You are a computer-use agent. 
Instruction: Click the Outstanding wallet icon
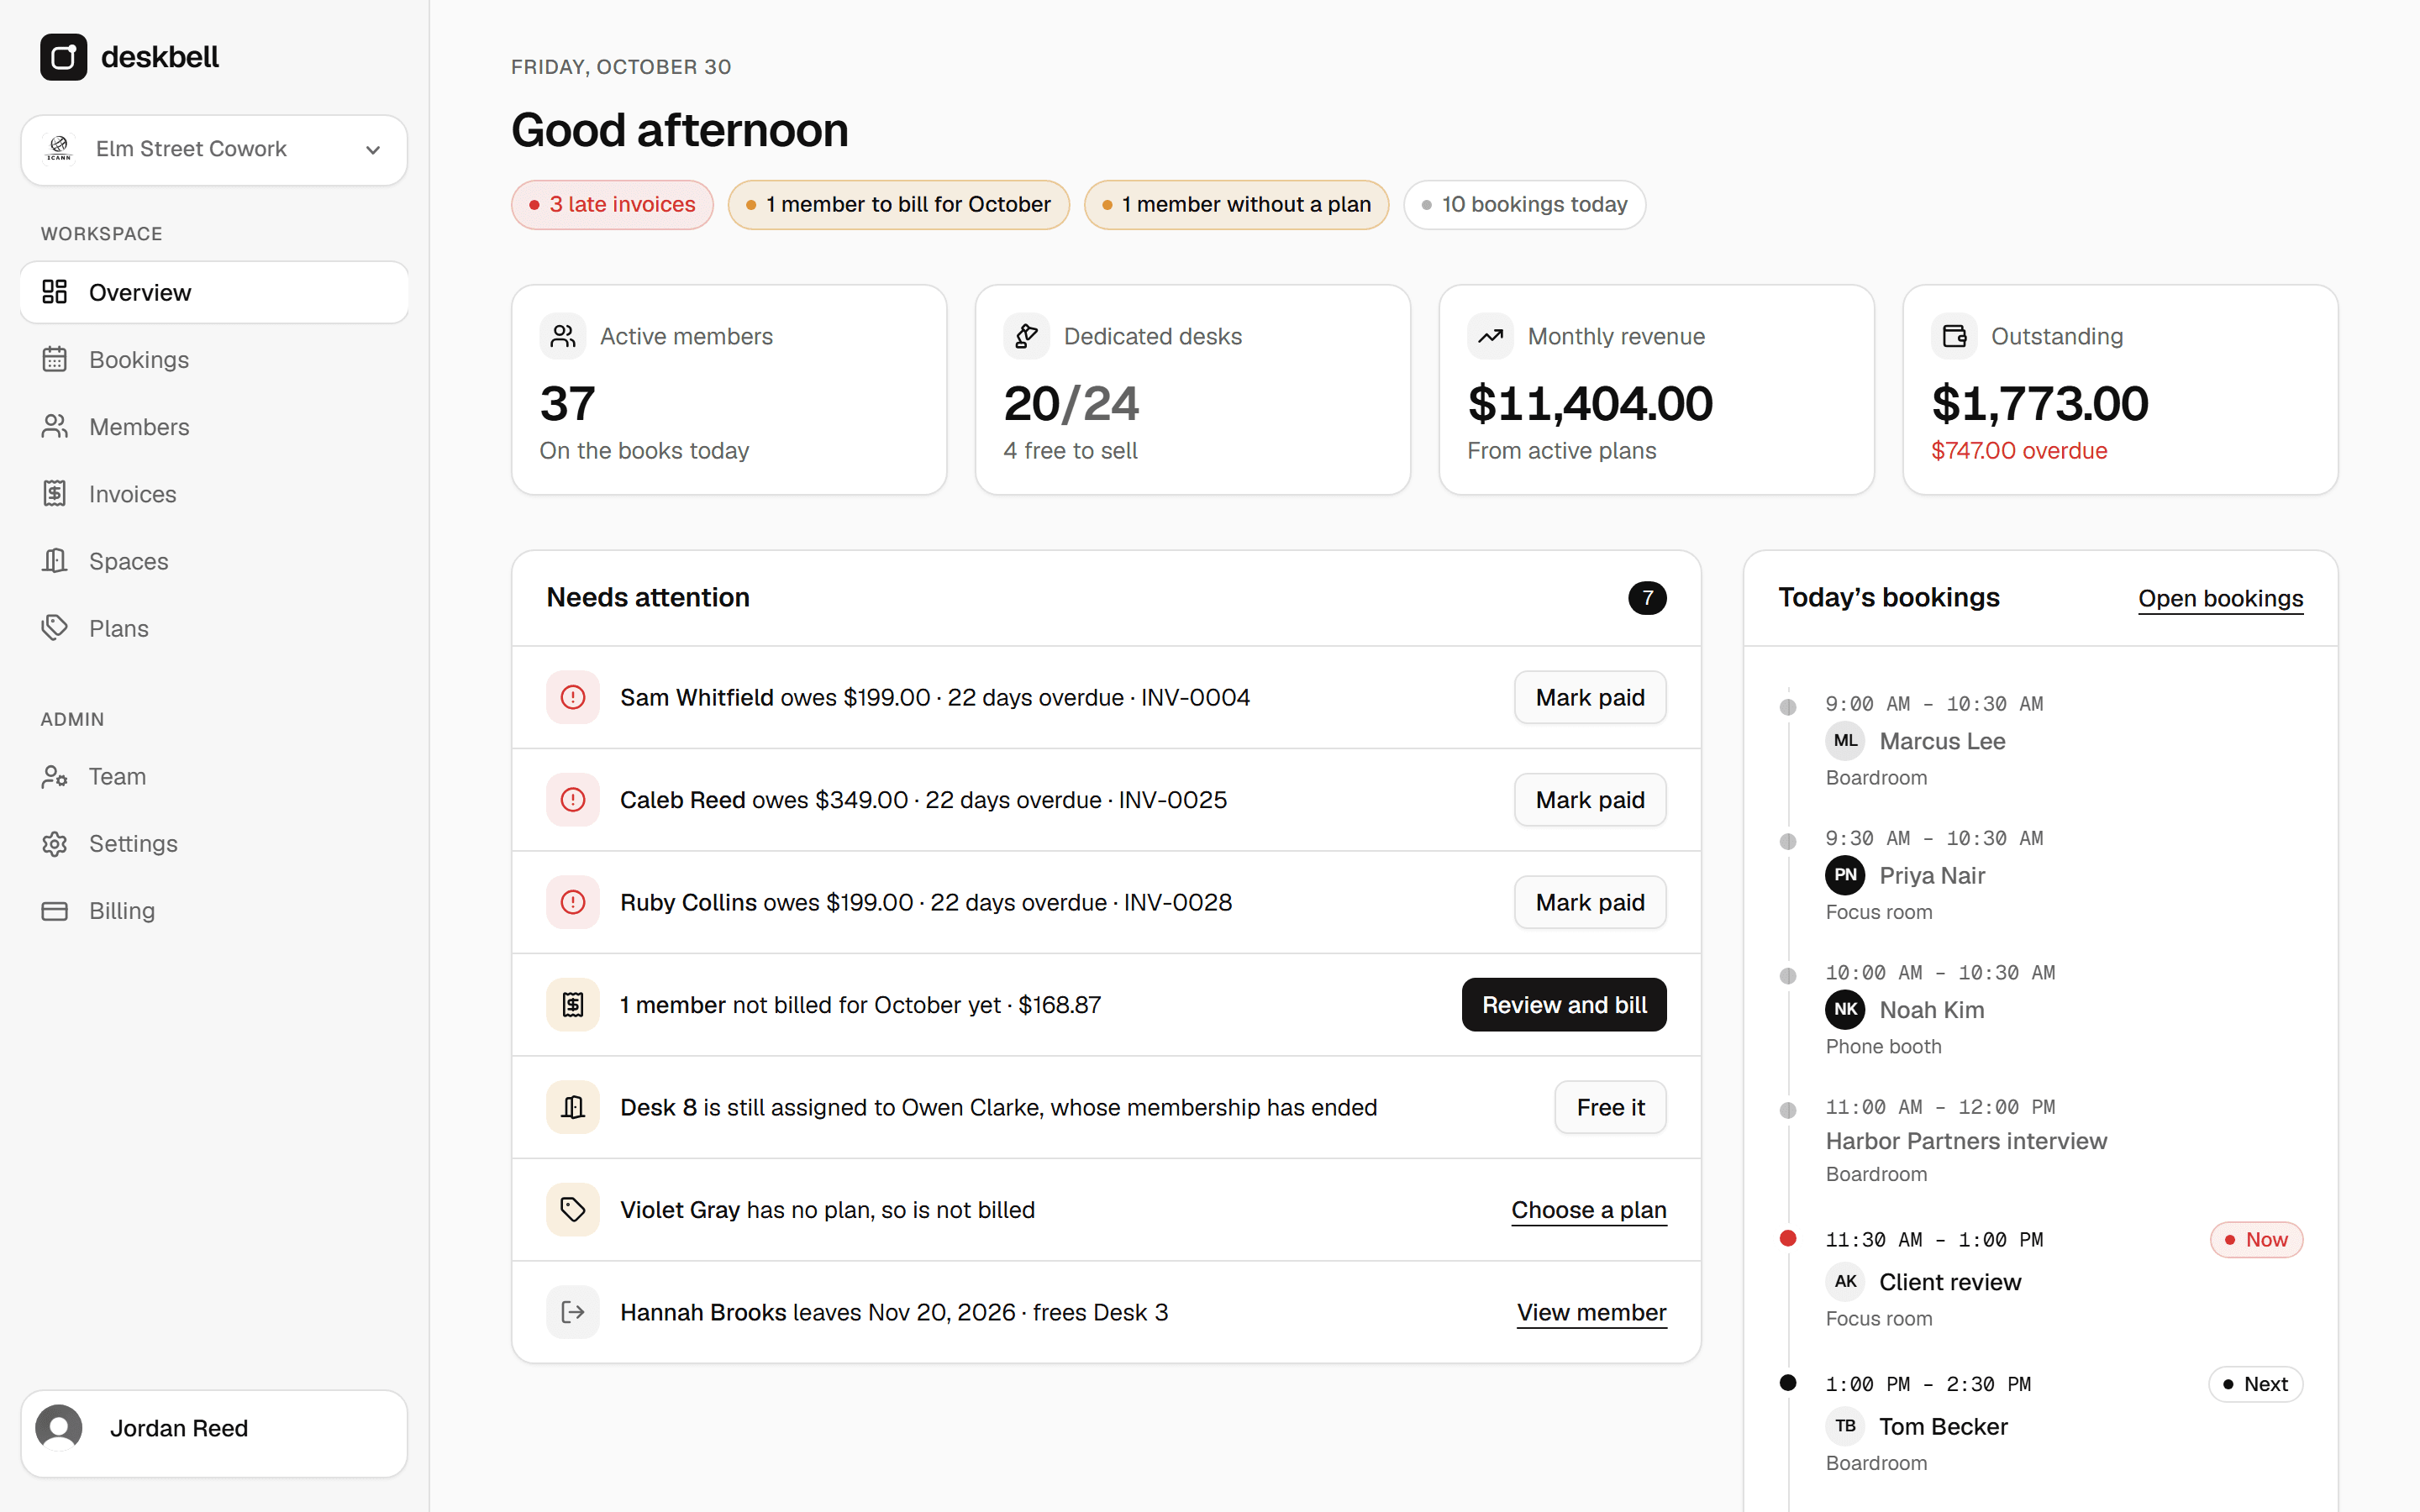1954,336
